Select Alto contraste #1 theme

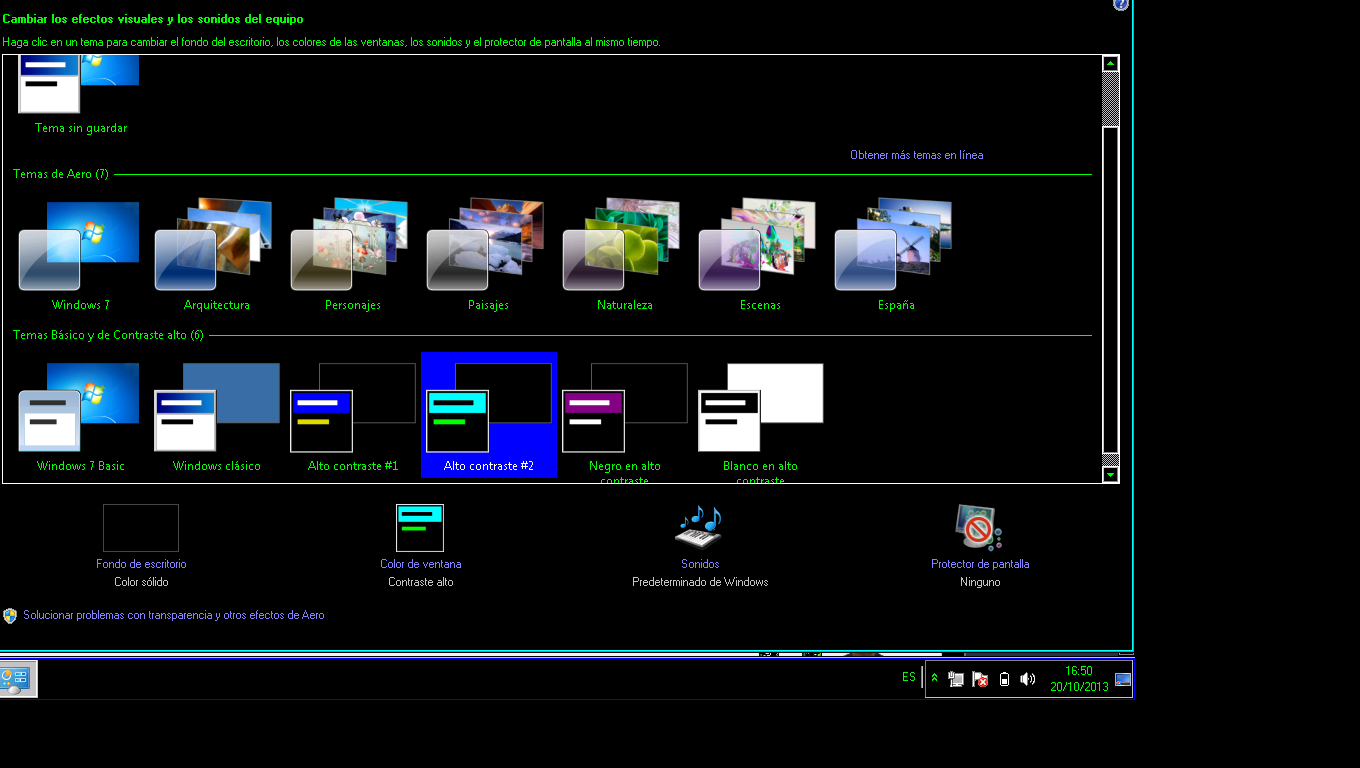352,410
